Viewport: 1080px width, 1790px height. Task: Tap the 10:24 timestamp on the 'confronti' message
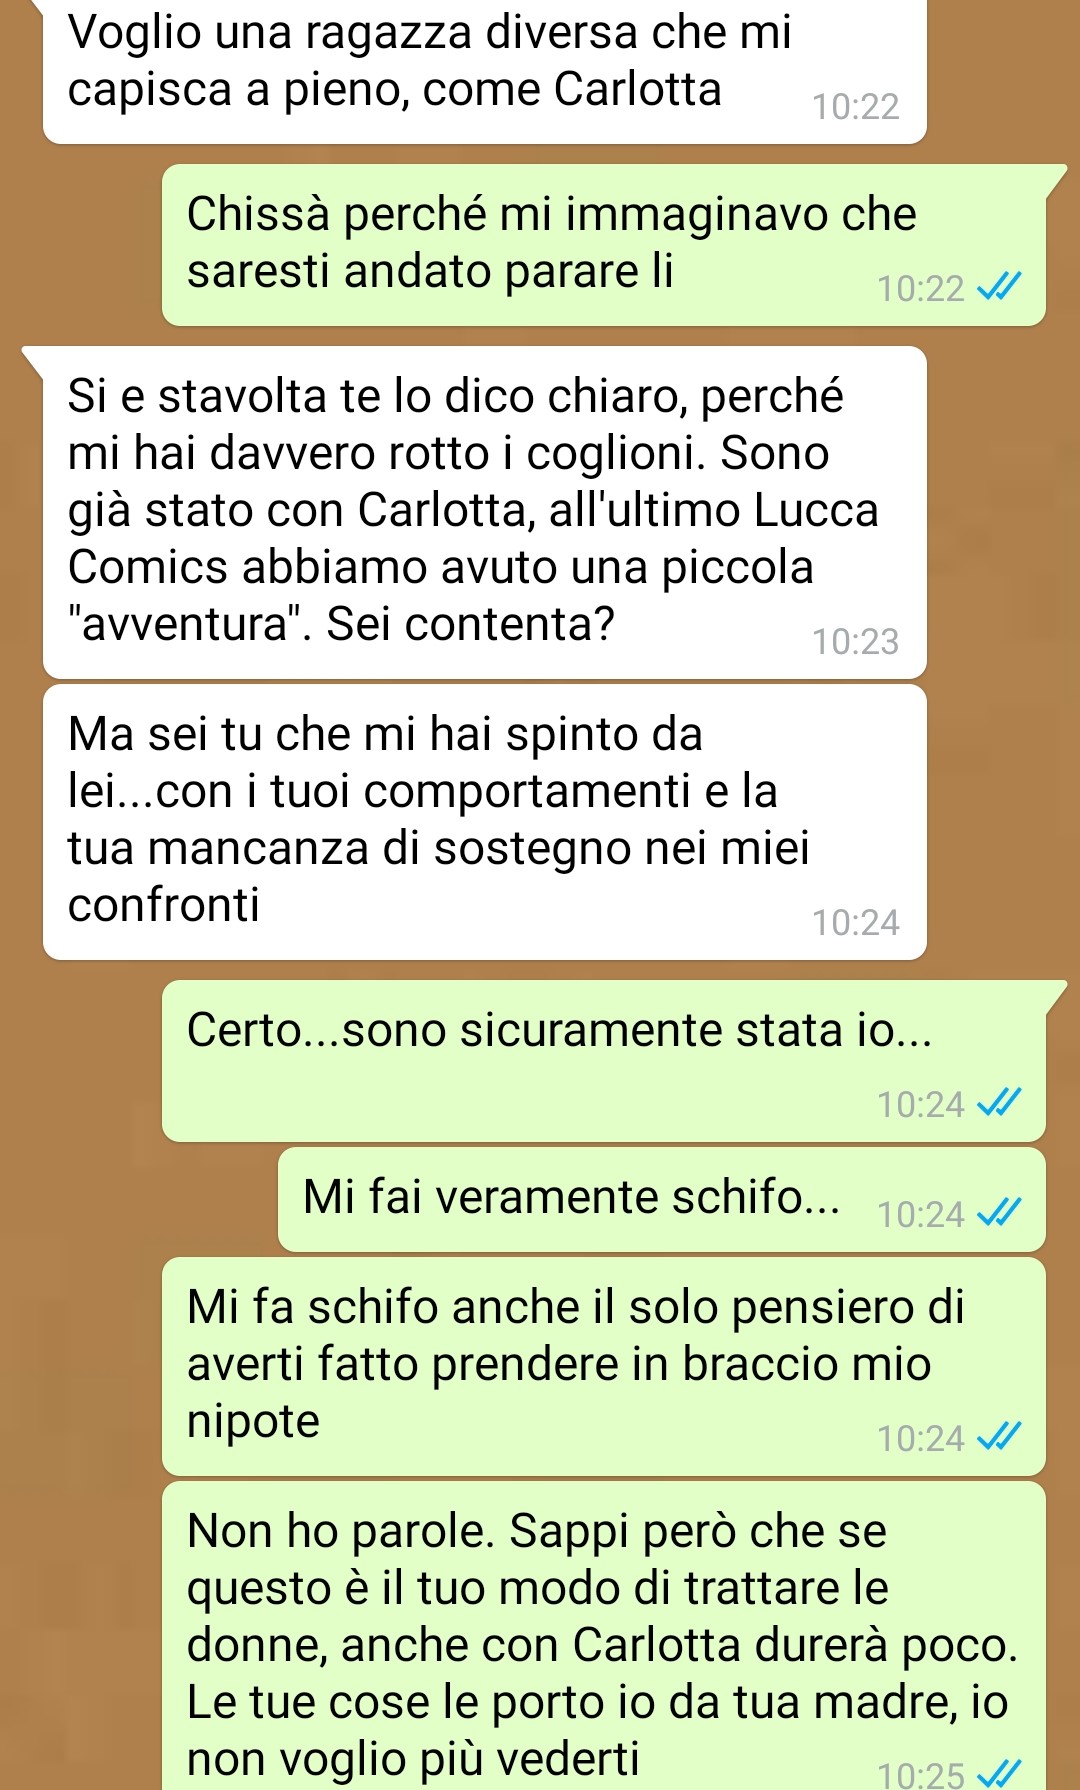pos(856,922)
